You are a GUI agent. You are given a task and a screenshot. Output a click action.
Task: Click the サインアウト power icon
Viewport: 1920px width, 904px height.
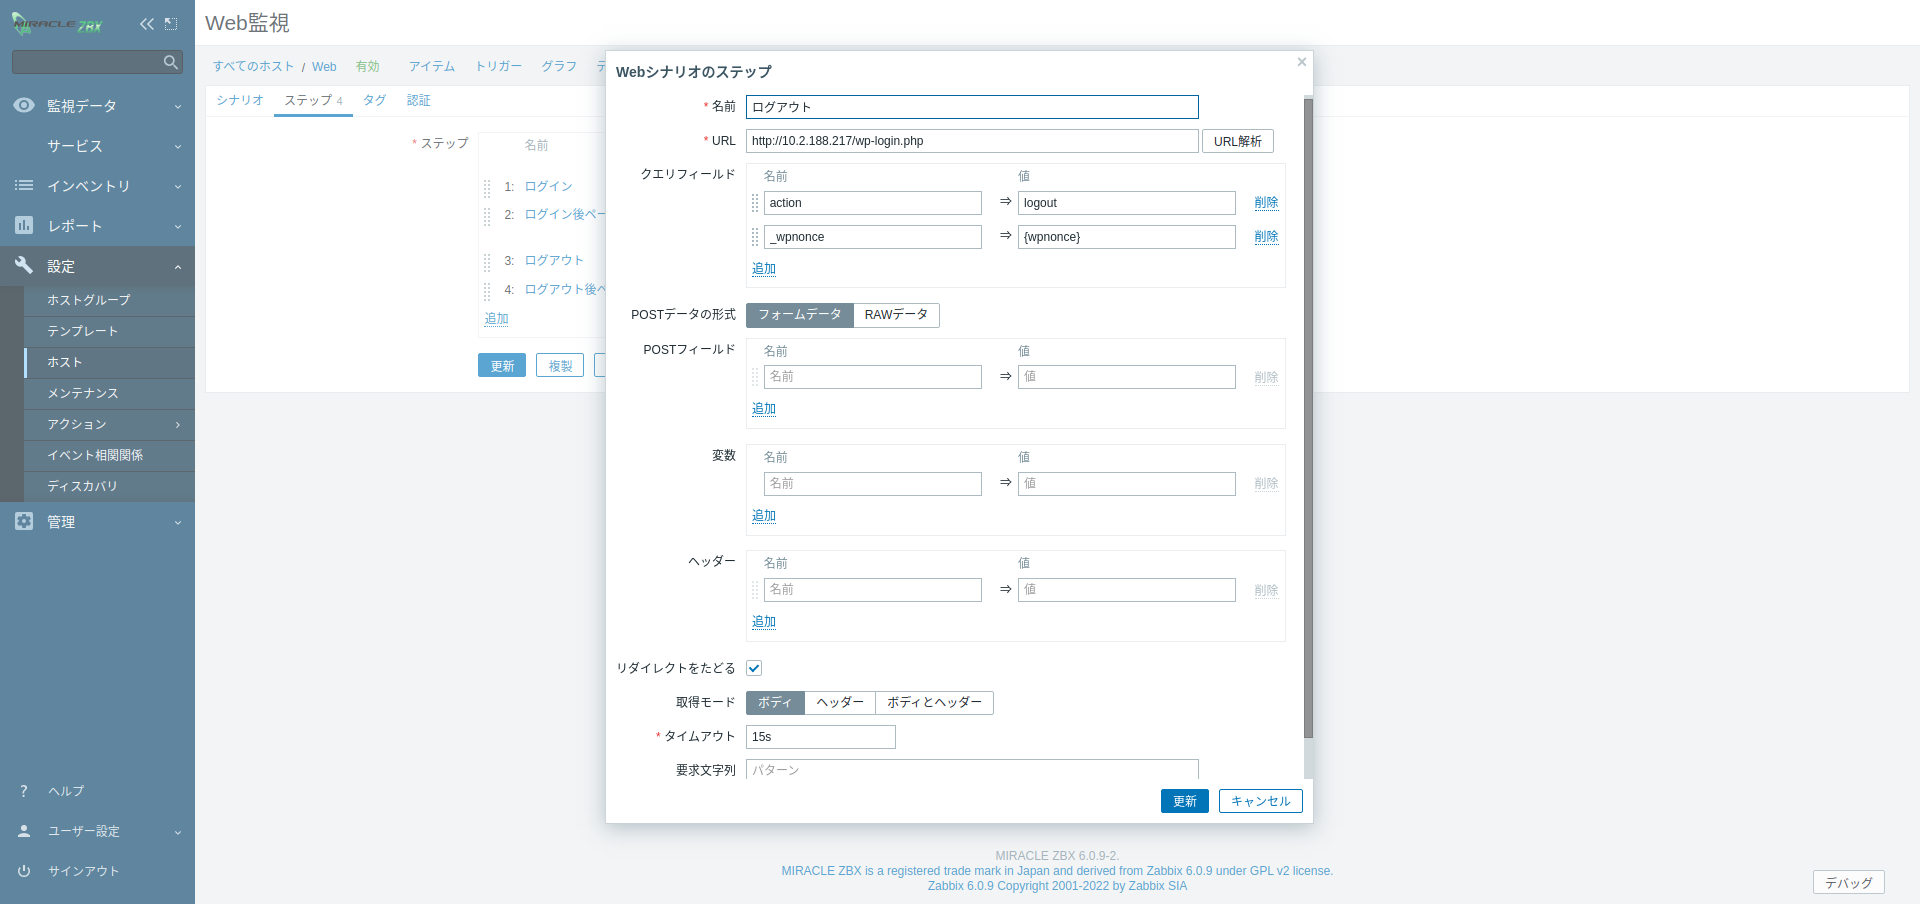pos(24,871)
